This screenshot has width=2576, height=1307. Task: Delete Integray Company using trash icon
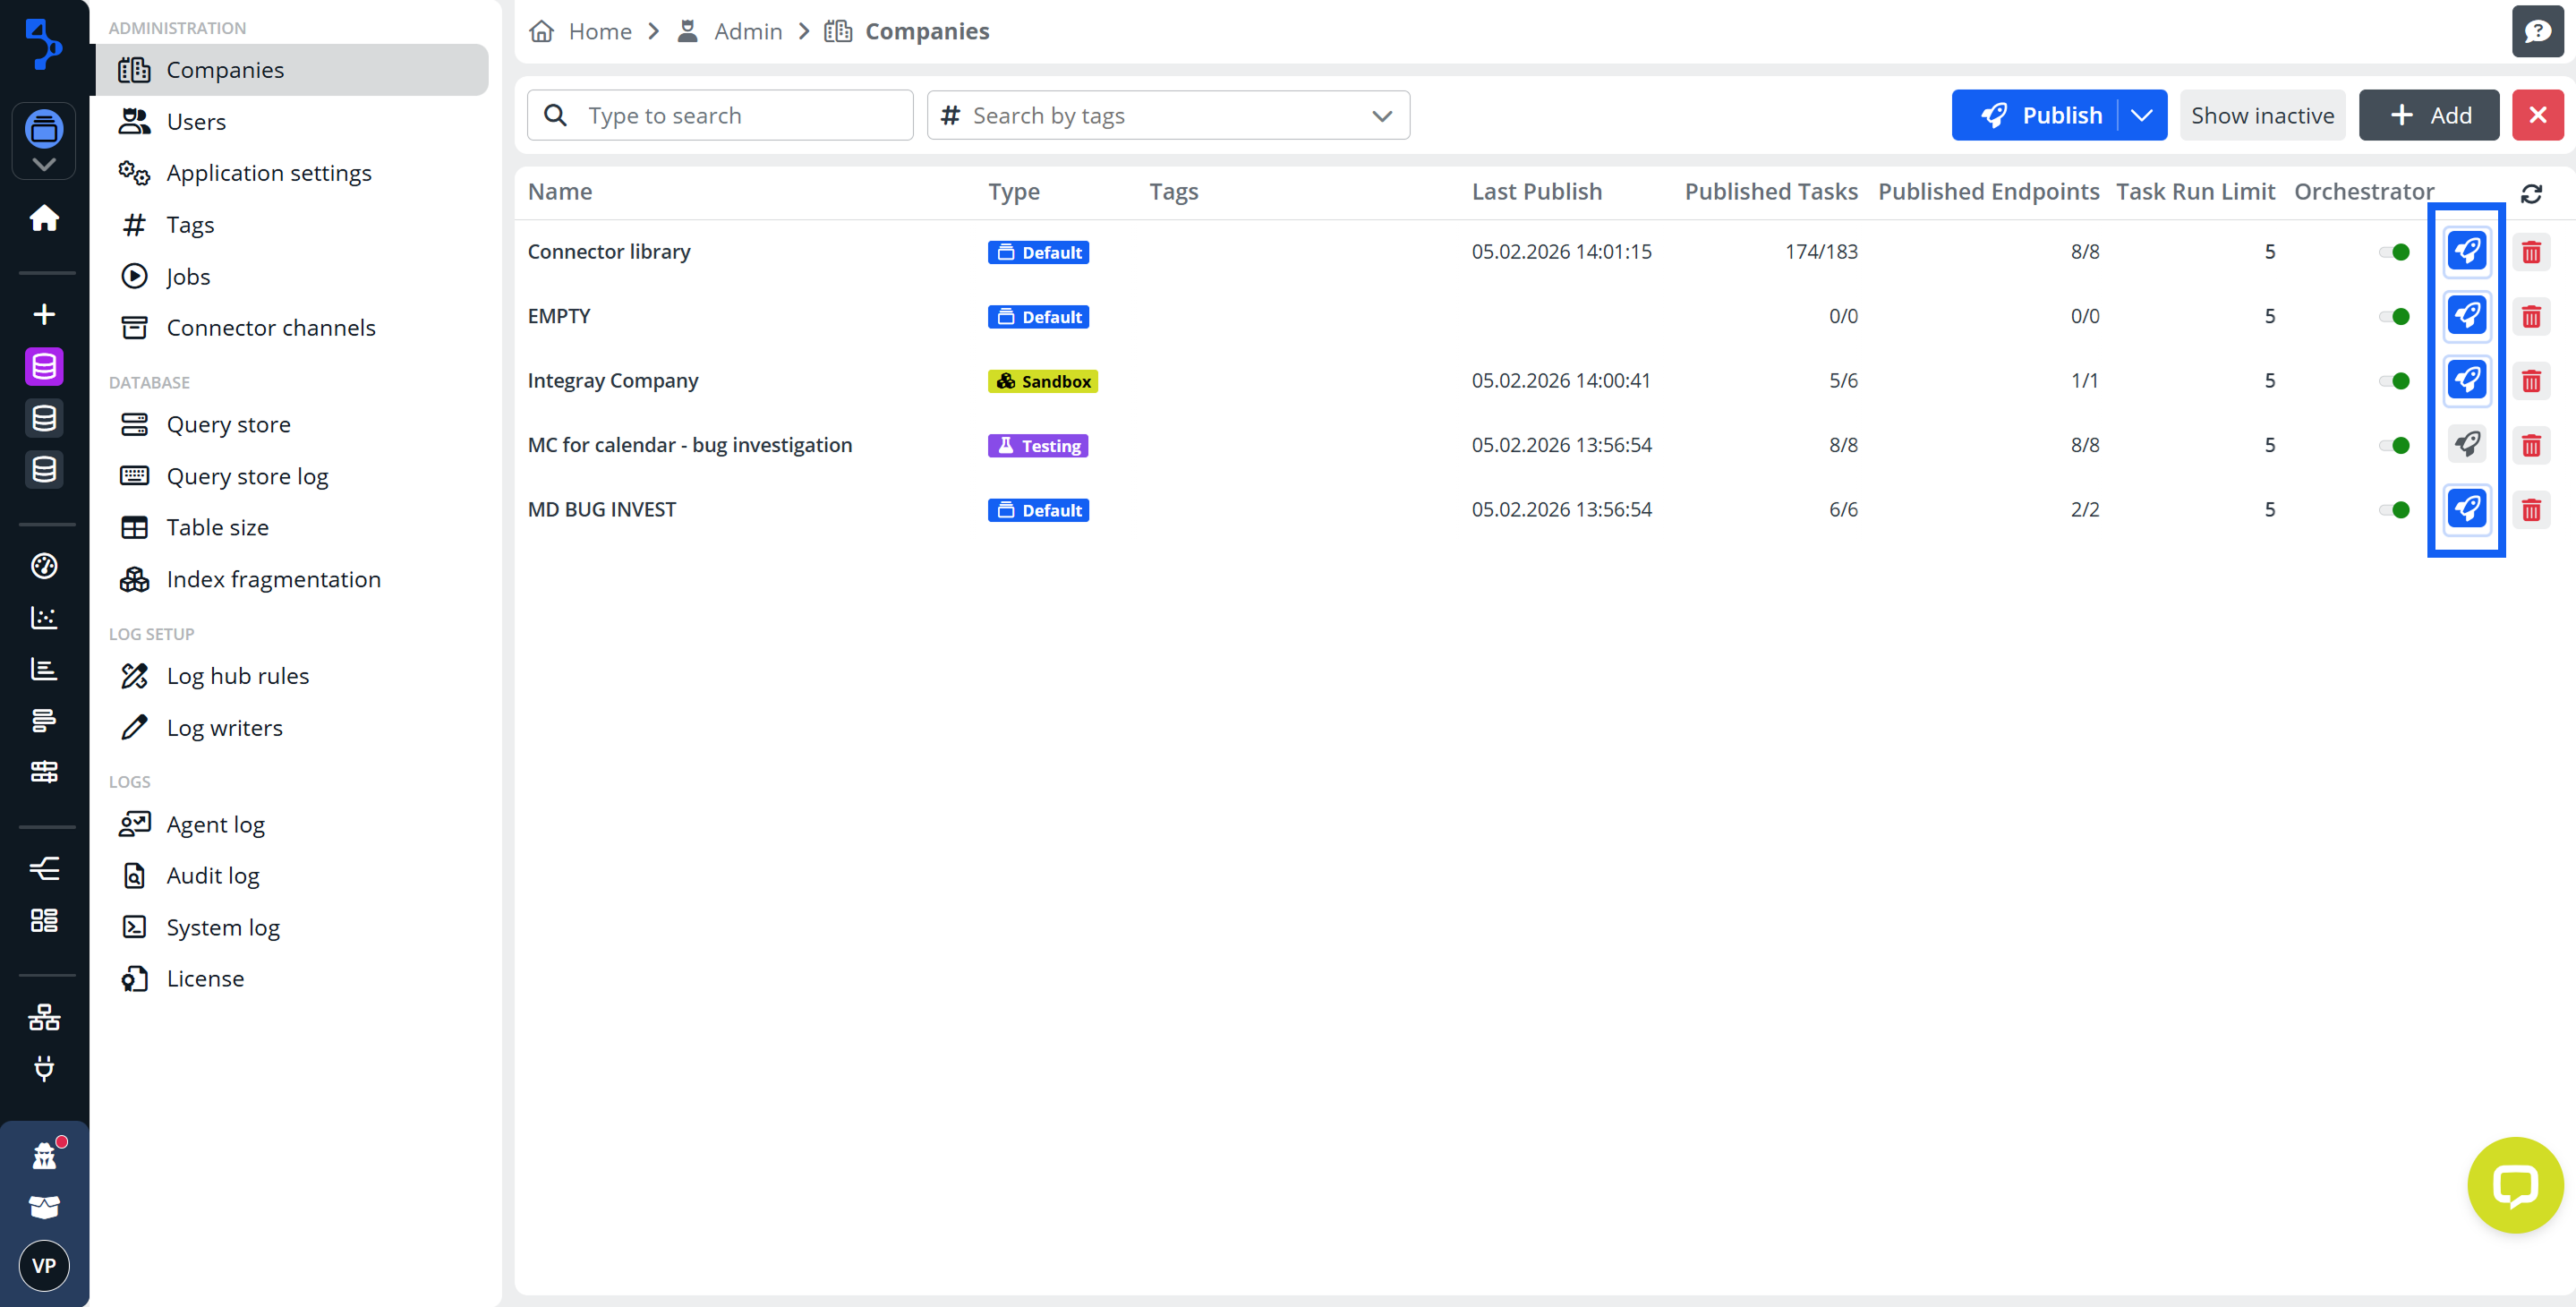tap(2531, 381)
